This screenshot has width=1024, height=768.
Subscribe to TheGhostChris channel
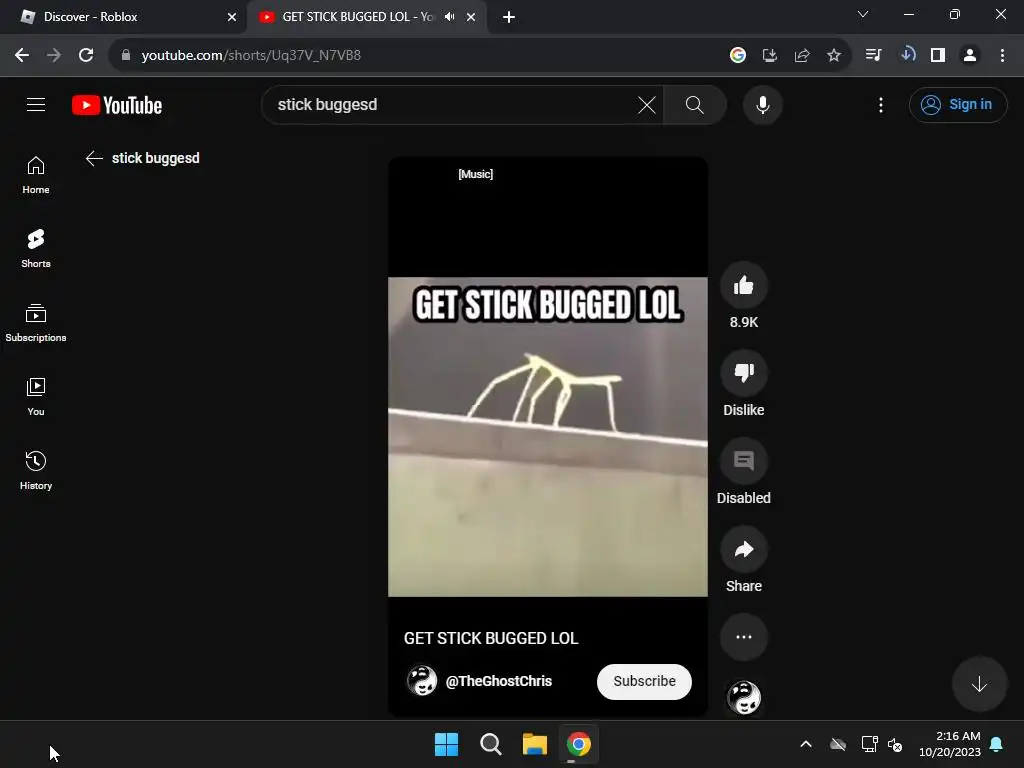pyautogui.click(x=644, y=681)
